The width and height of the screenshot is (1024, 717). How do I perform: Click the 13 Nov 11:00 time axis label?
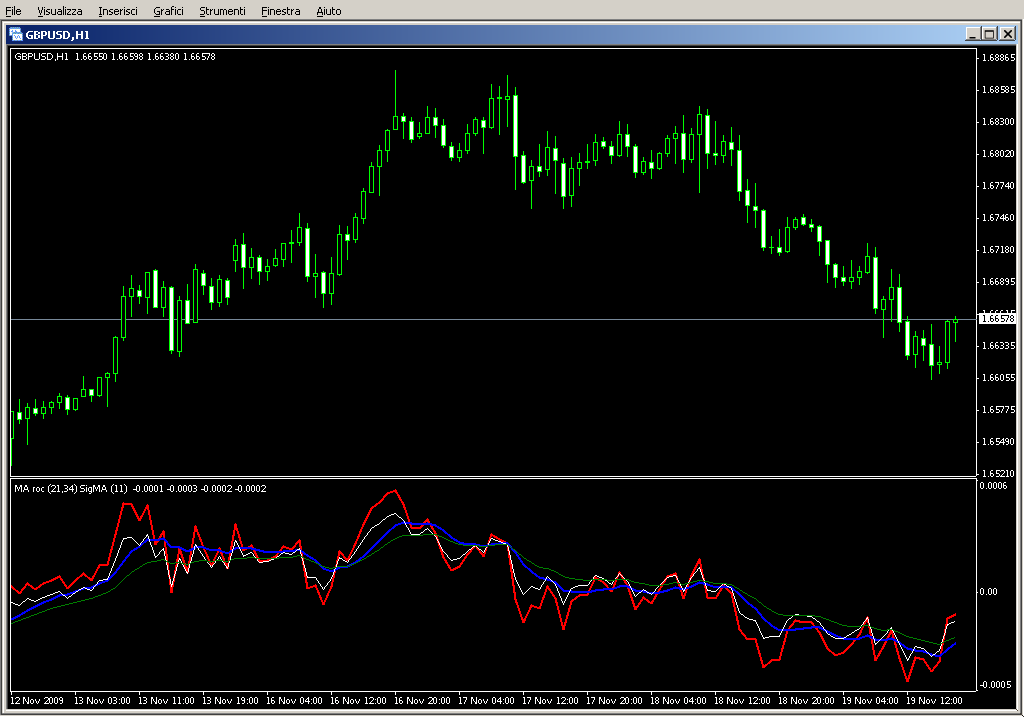coord(166,701)
